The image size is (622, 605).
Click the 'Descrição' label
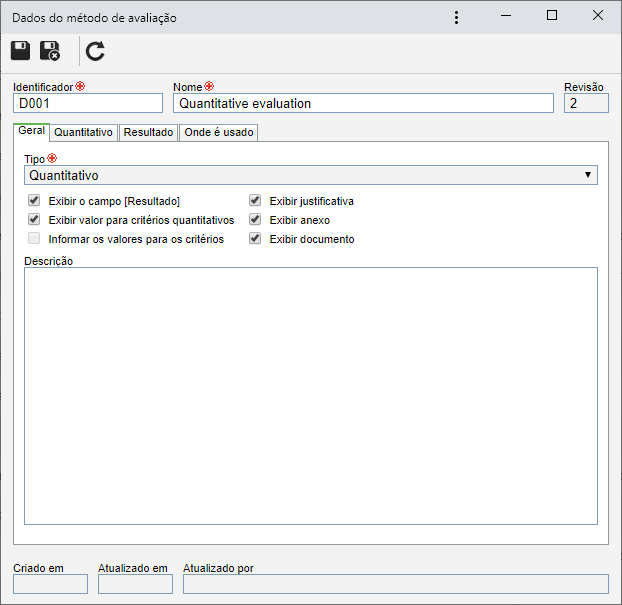(48, 261)
